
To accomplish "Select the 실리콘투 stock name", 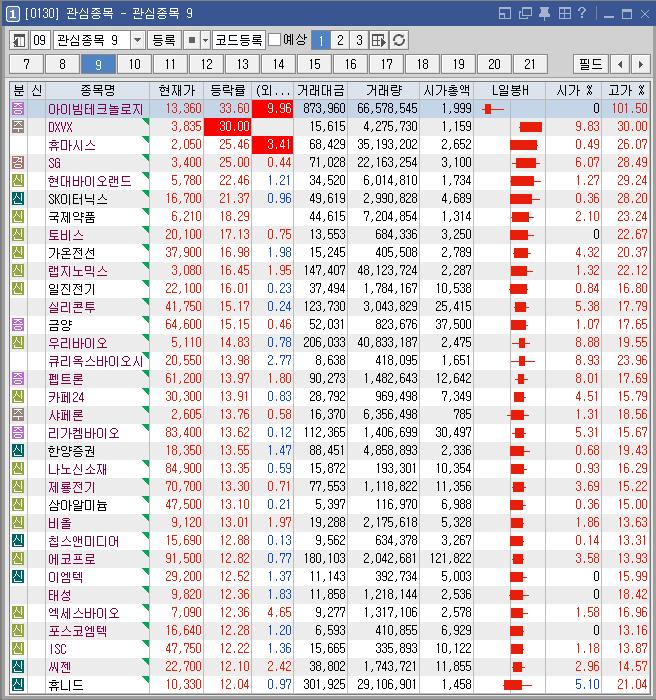I will pyautogui.click(x=71, y=307).
